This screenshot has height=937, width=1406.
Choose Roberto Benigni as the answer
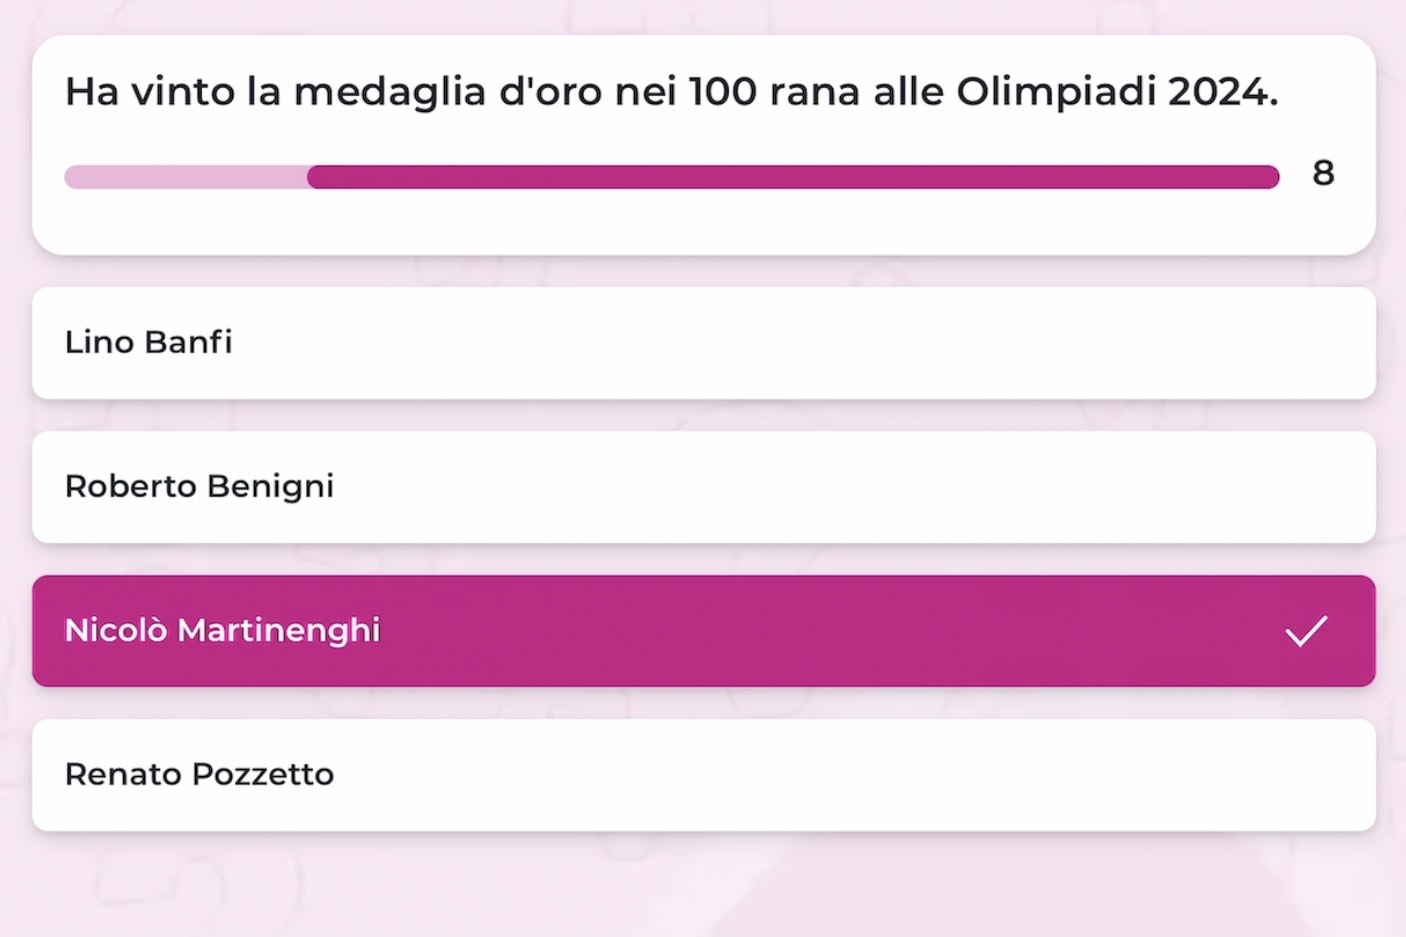703,487
